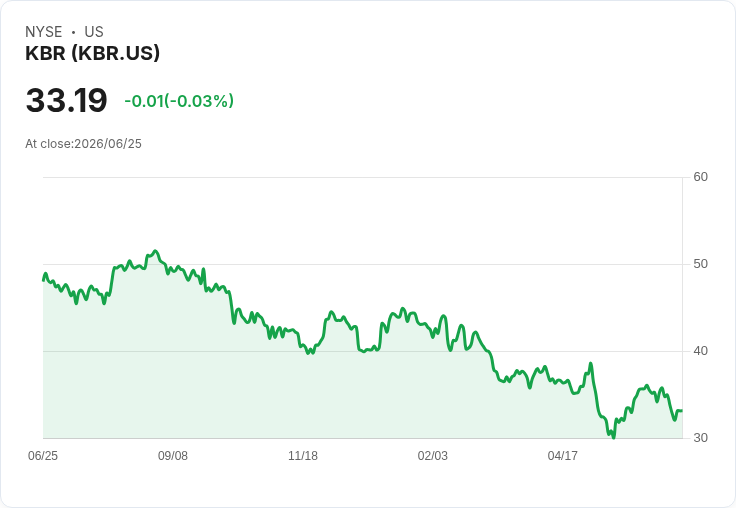Click the At close:2026/06/25 text
Screen dimensions: 736x508
tap(84, 144)
